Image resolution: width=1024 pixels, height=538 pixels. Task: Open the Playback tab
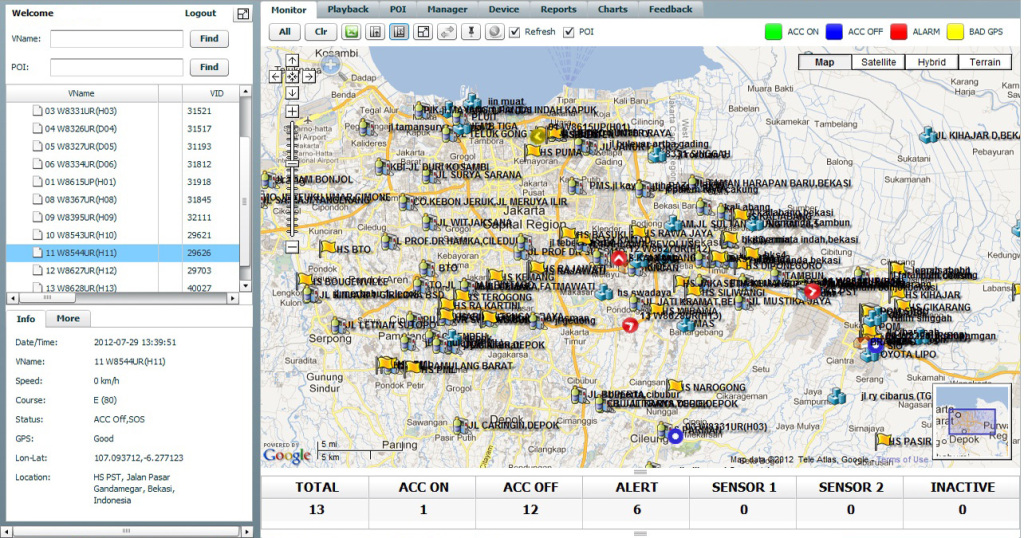[348, 9]
